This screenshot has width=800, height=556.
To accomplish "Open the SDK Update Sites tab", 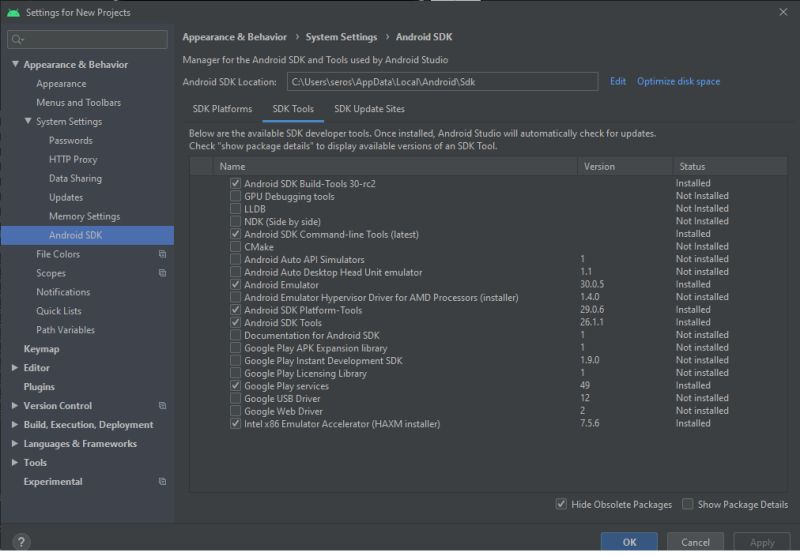I will (x=369, y=109).
